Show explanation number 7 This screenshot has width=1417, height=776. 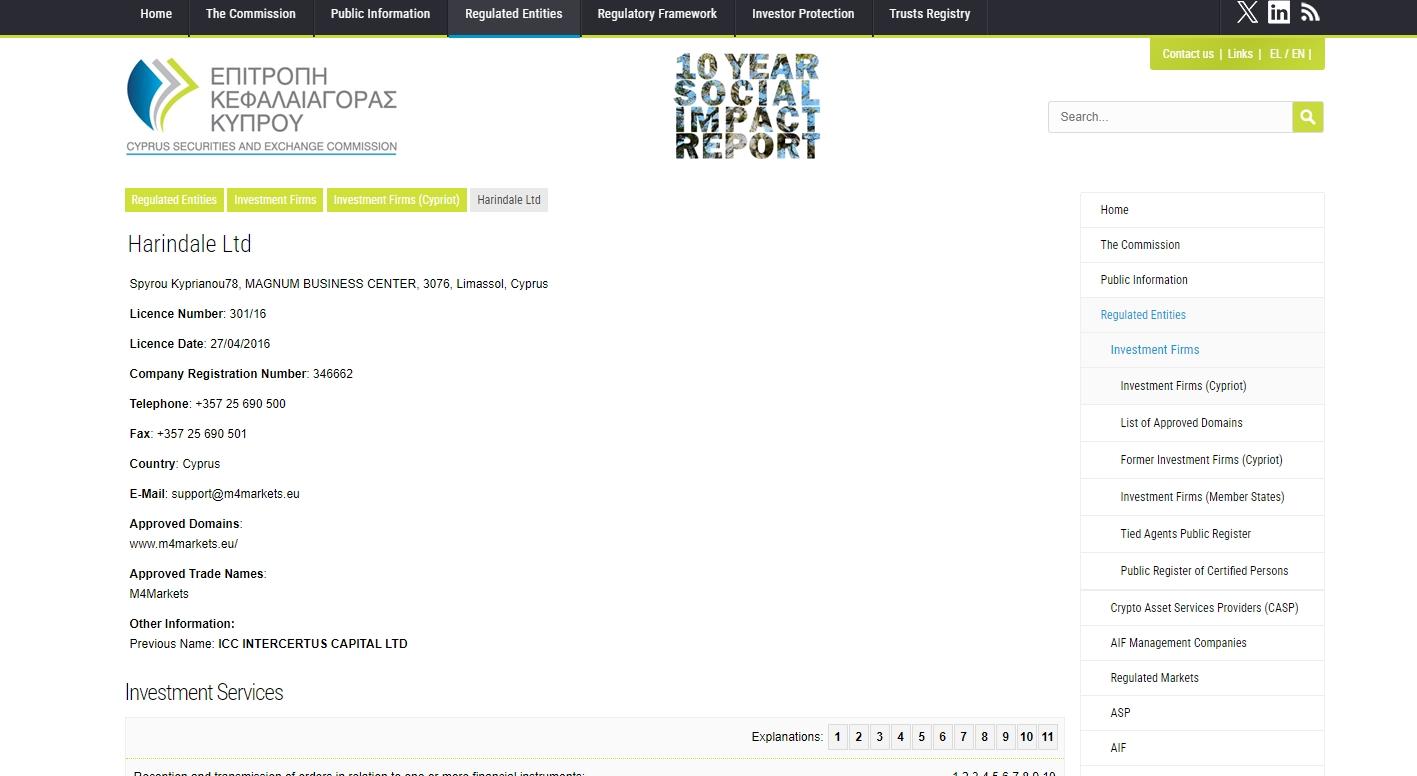click(x=964, y=737)
